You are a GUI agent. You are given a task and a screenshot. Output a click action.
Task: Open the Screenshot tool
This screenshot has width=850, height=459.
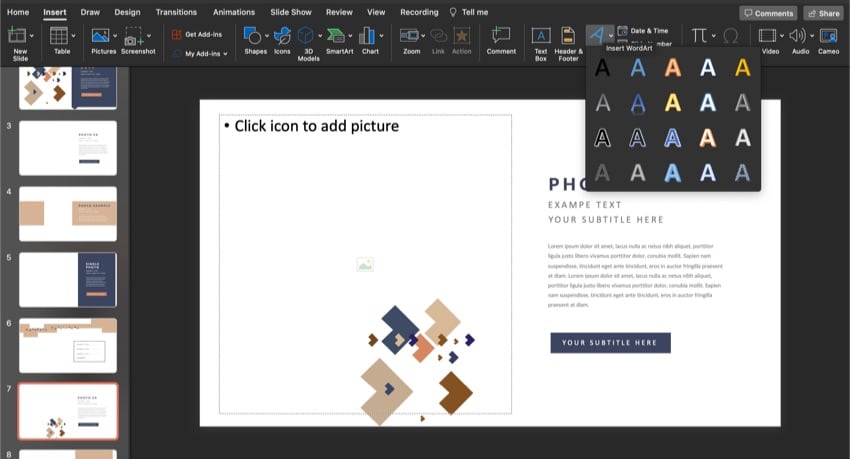coord(138,36)
